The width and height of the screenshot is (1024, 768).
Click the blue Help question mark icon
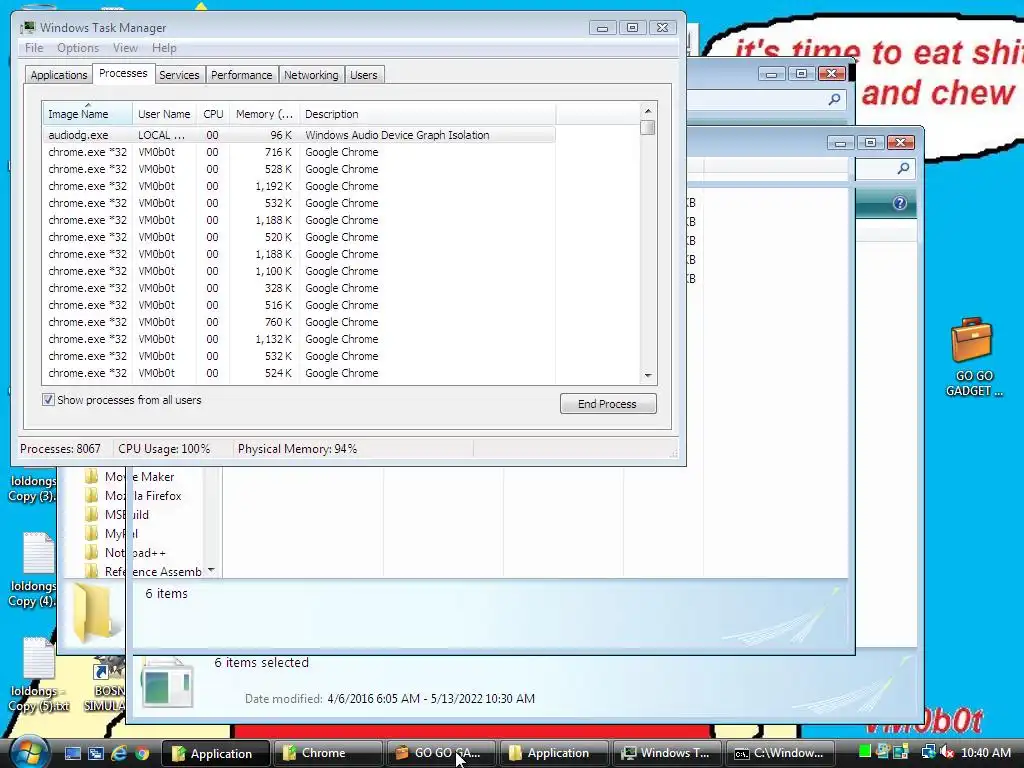(x=899, y=203)
